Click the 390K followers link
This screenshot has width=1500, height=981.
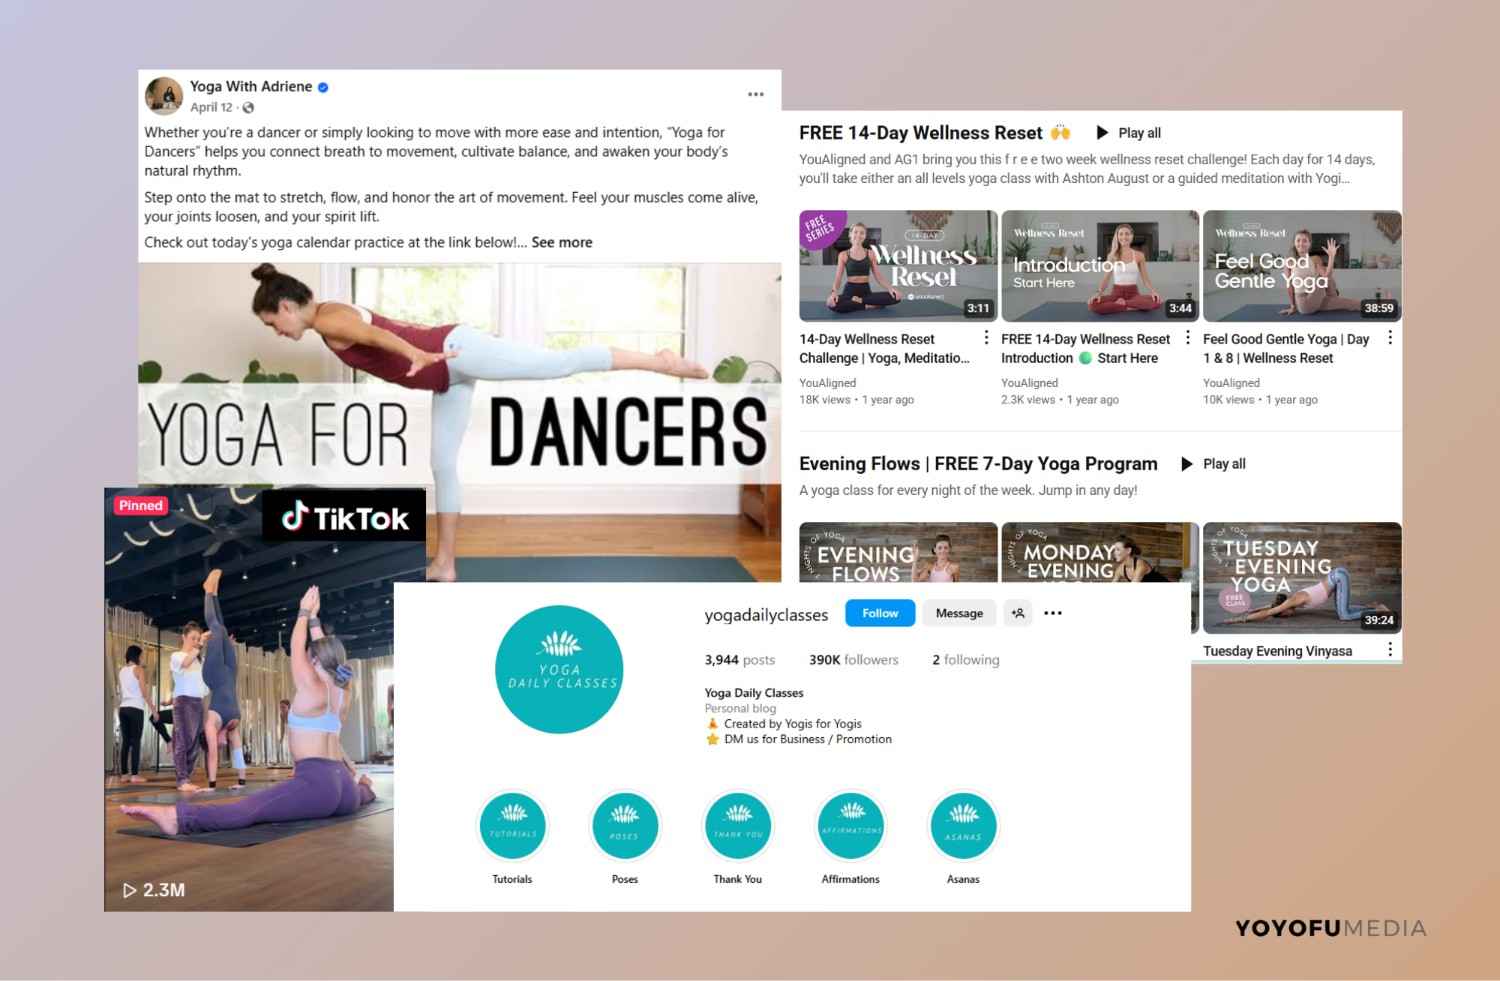tap(853, 659)
